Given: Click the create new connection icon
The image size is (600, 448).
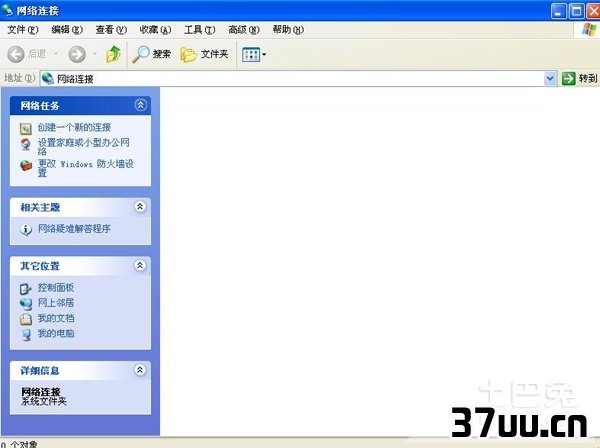Looking at the screenshot, I should 26,129.
